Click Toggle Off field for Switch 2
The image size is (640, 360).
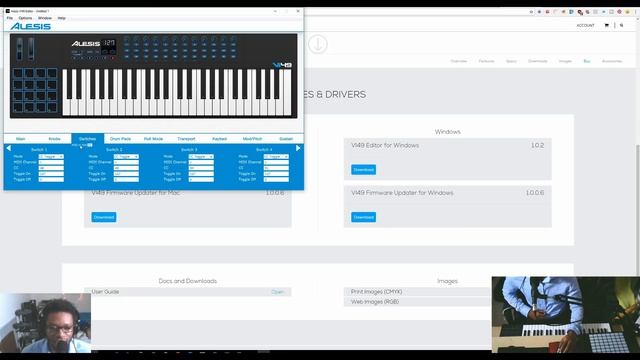126,179
